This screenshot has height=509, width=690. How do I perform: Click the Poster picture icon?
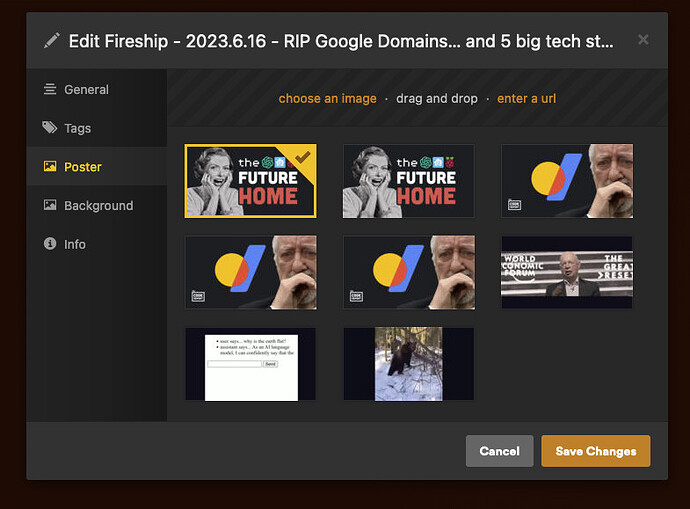point(50,166)
